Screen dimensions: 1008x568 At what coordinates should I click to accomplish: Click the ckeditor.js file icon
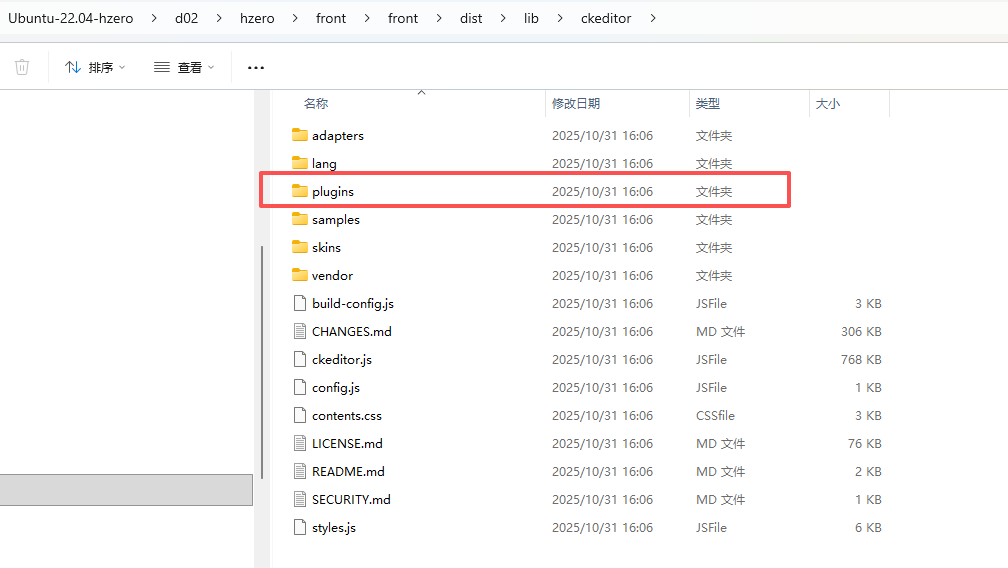coord(299,359)
